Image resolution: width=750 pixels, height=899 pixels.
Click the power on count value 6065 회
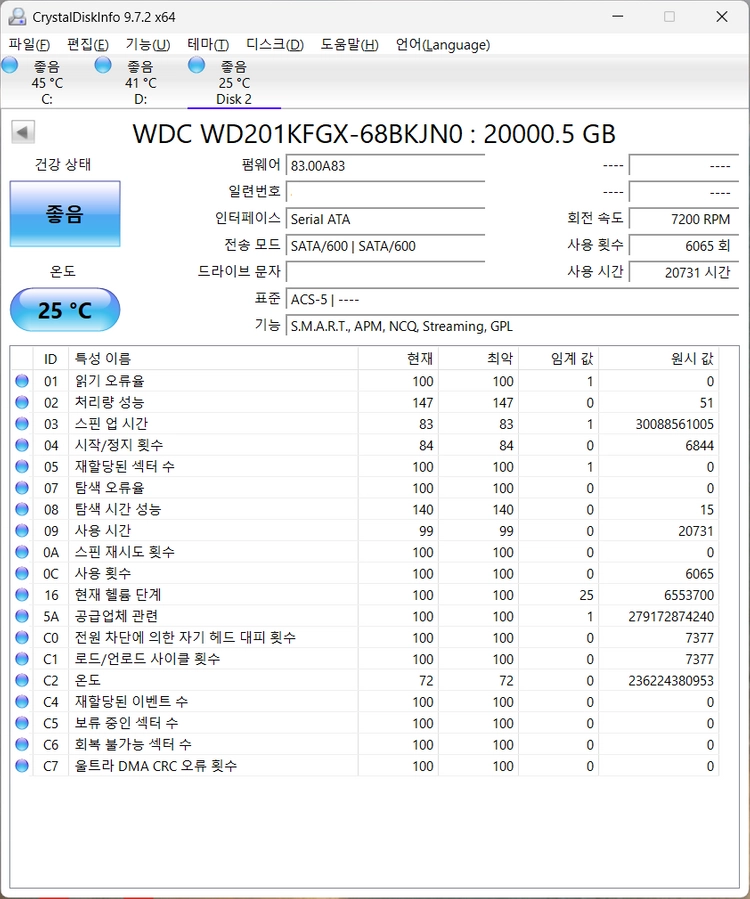click(683, 246)
